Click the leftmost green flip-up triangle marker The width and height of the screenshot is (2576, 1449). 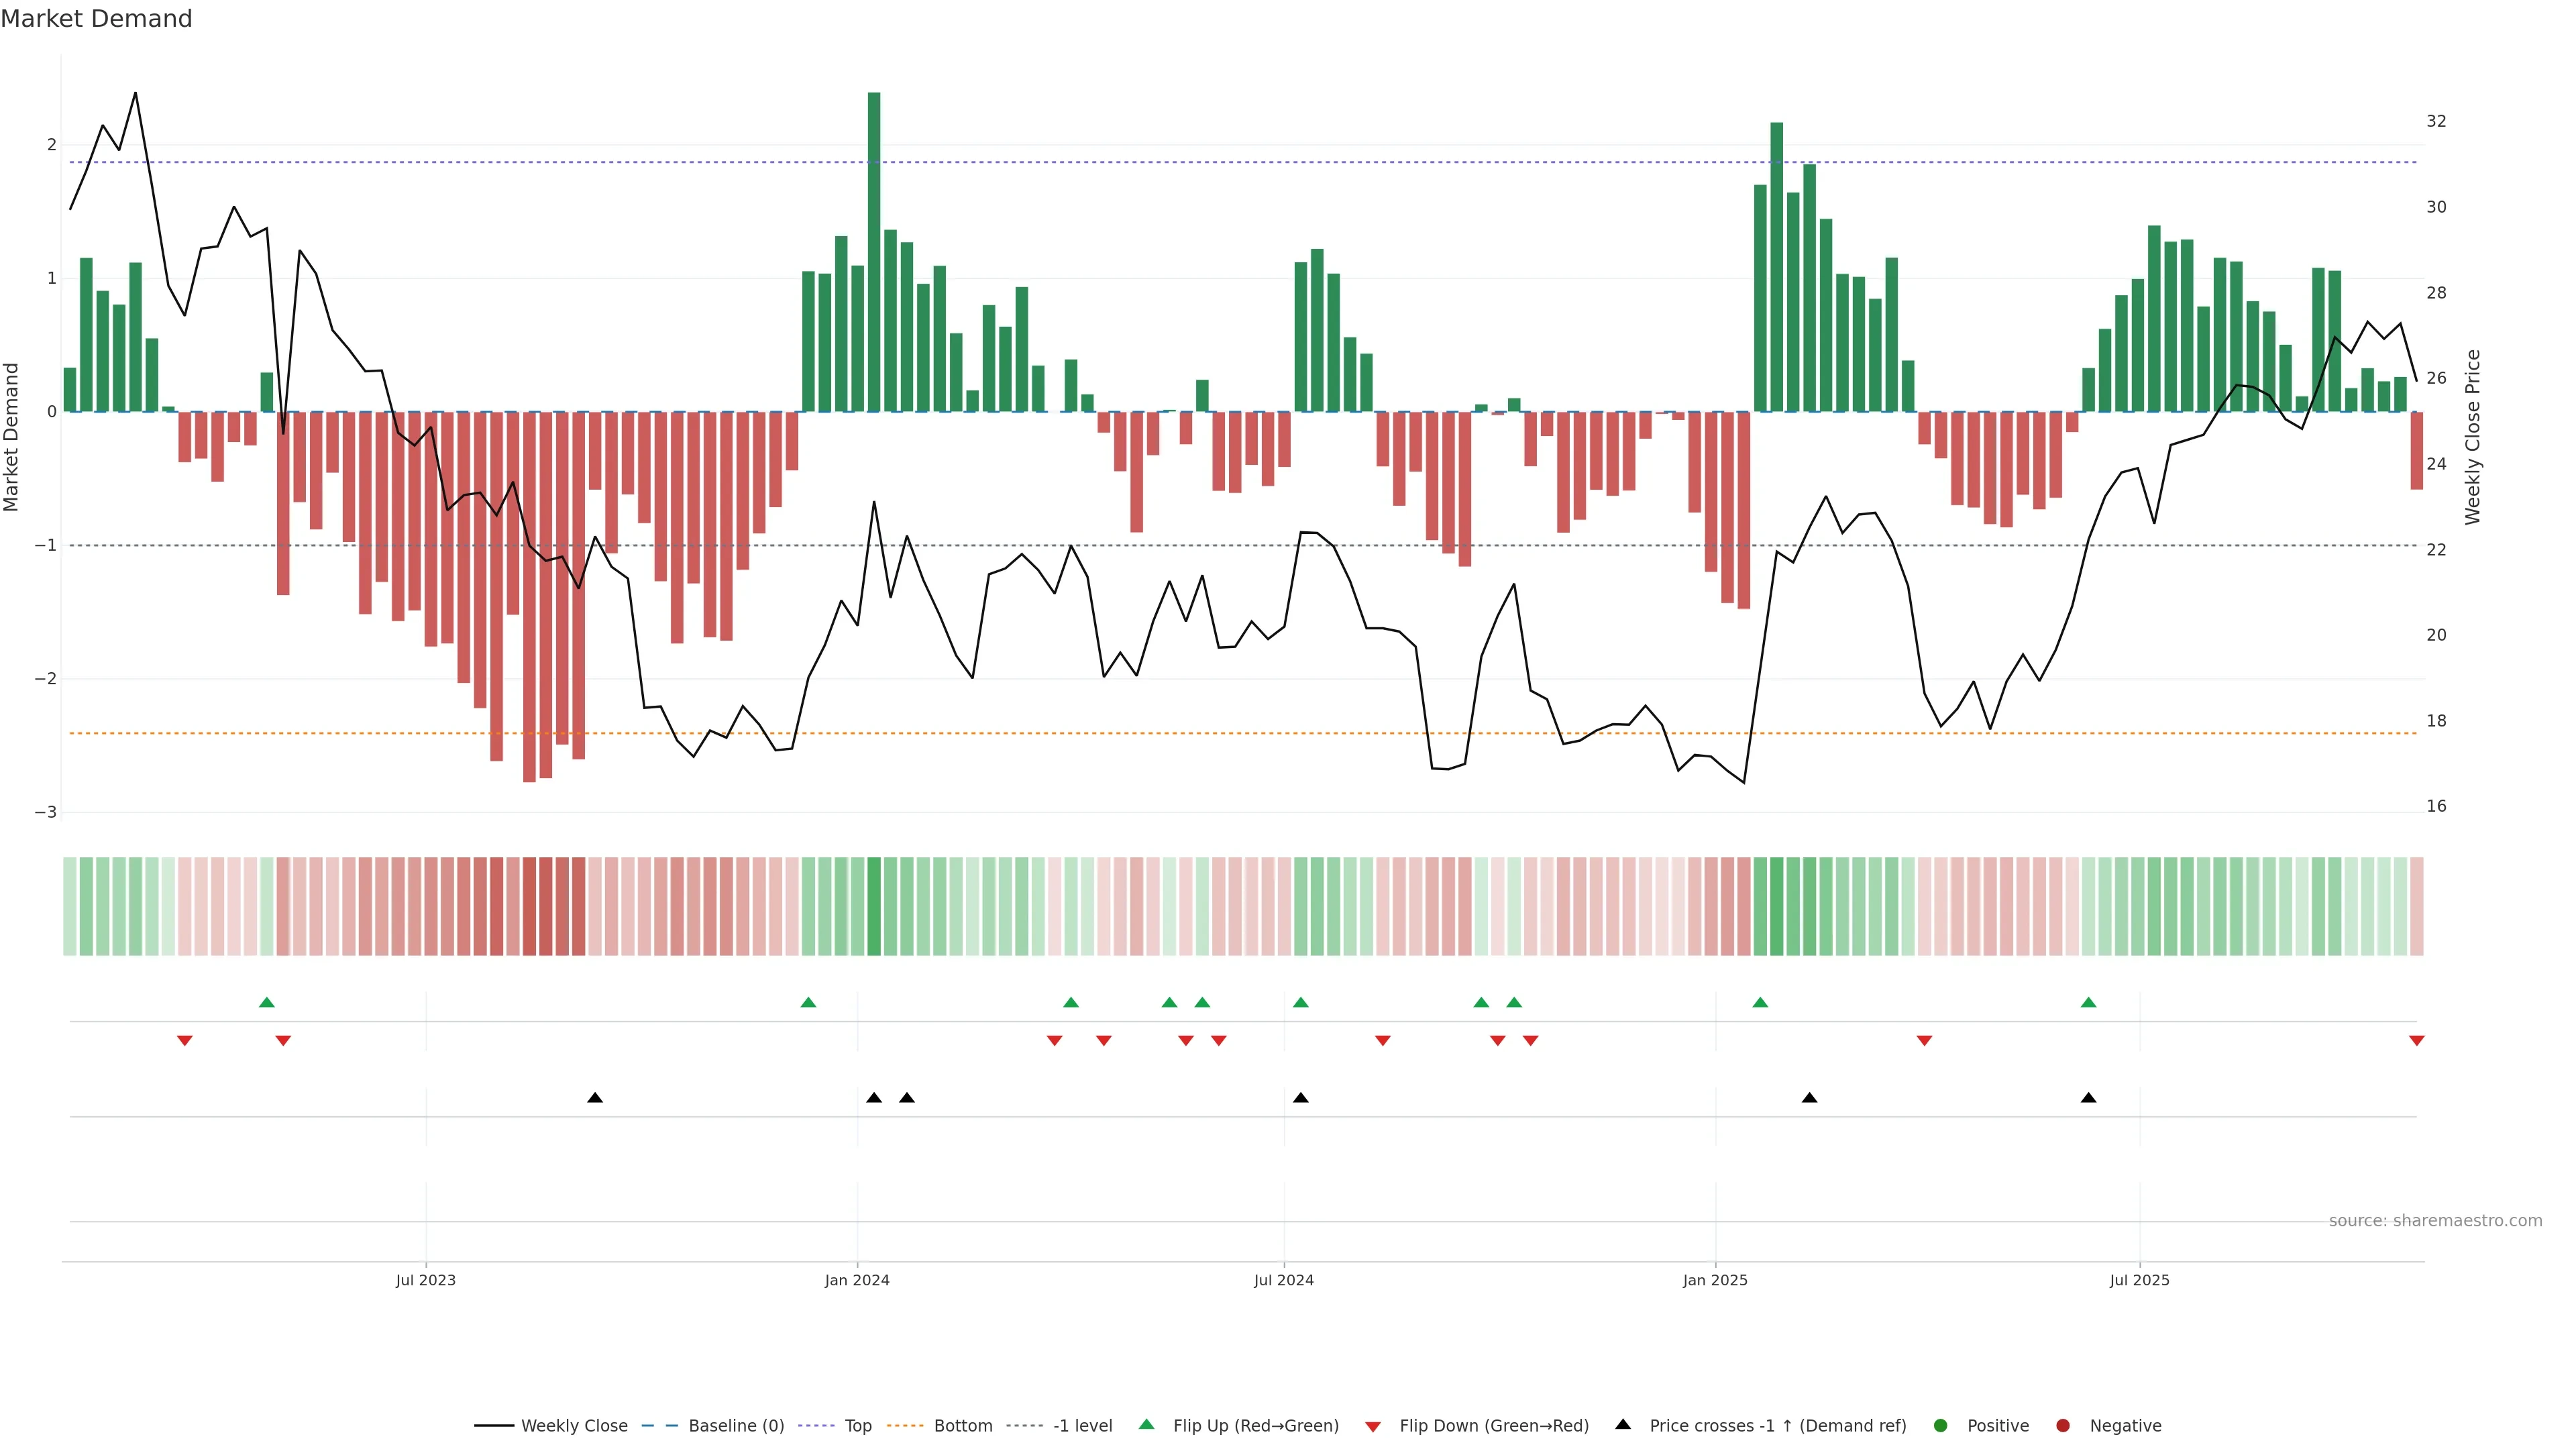coord(266,1002)
